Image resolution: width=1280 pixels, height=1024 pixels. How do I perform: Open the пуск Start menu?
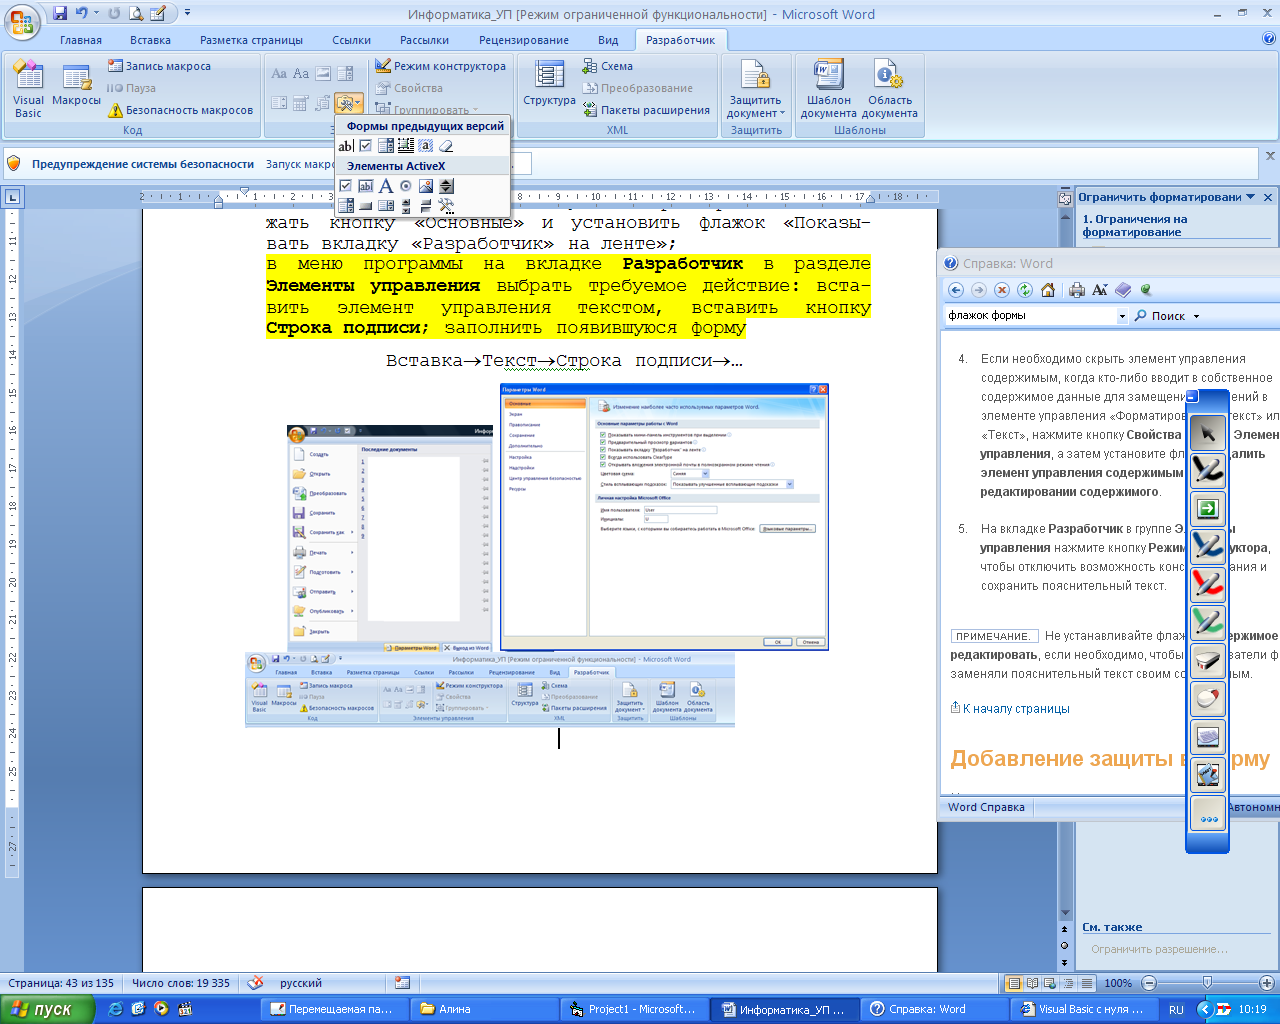point(47,1009)
